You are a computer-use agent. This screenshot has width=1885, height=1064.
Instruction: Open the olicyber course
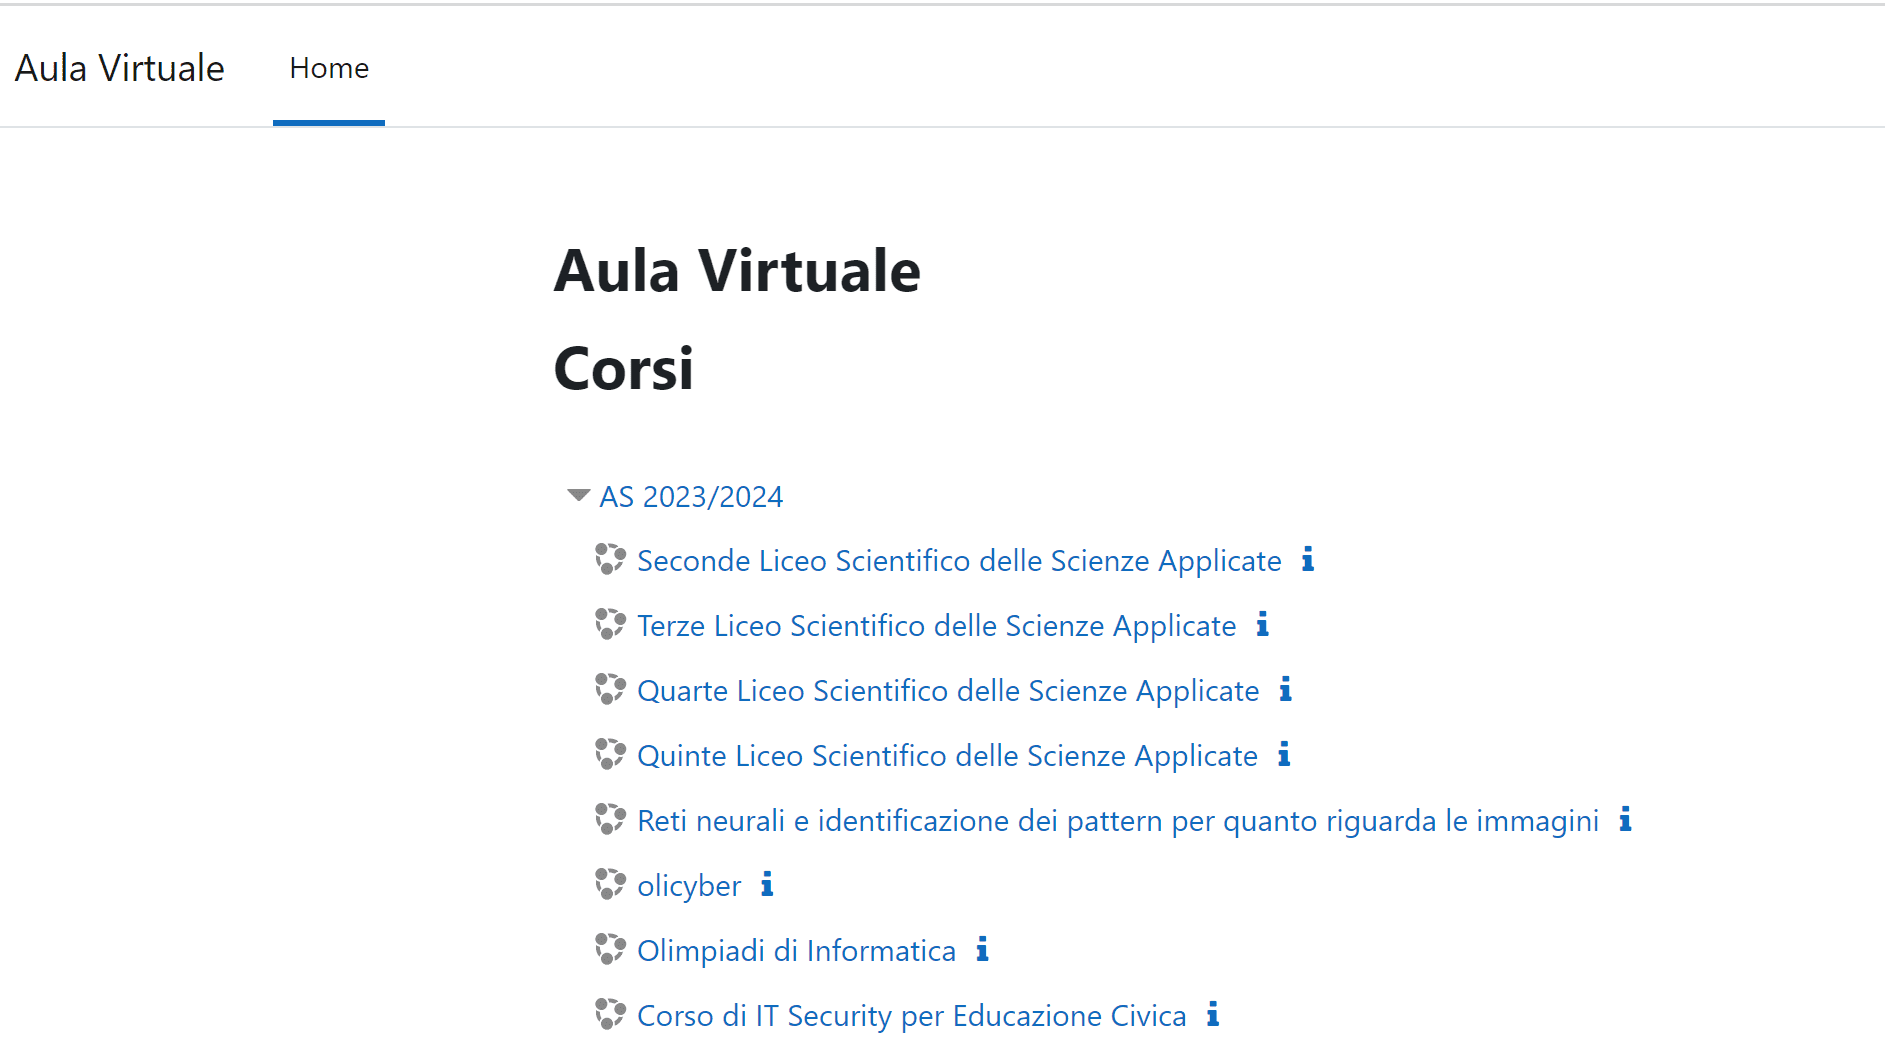tap(689, 886)
